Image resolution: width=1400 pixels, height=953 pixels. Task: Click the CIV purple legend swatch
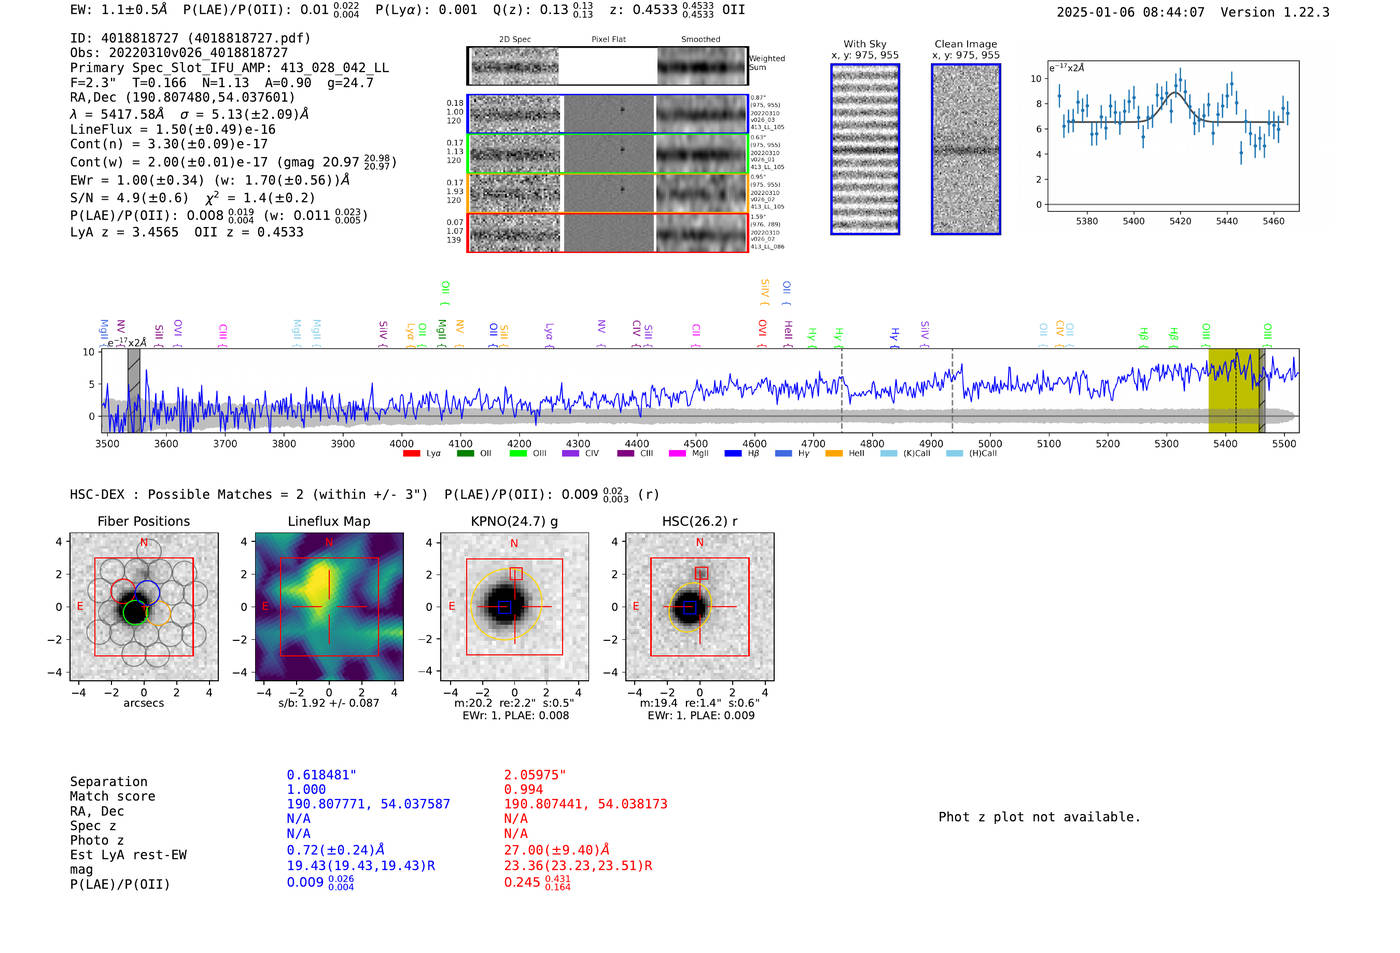pyautogui.click(x=571, y=454)
